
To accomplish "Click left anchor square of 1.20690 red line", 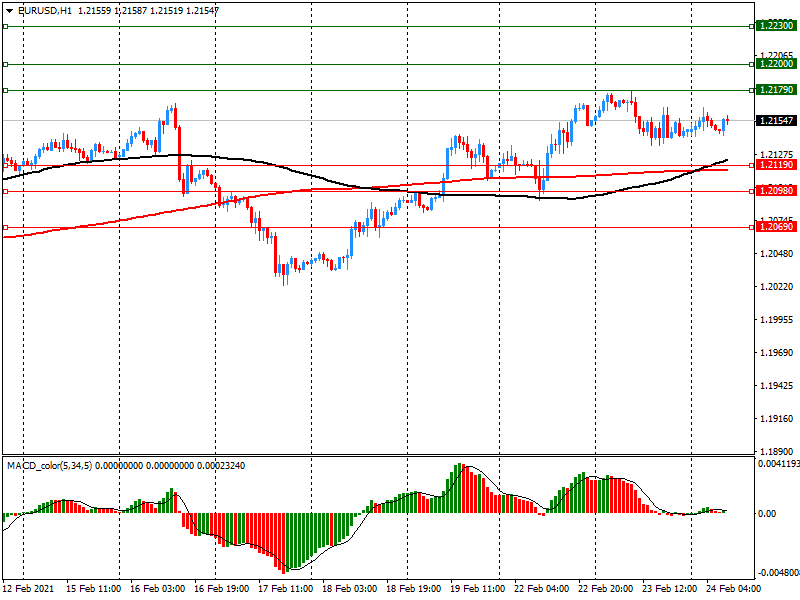I will click(x=5, y=228).
